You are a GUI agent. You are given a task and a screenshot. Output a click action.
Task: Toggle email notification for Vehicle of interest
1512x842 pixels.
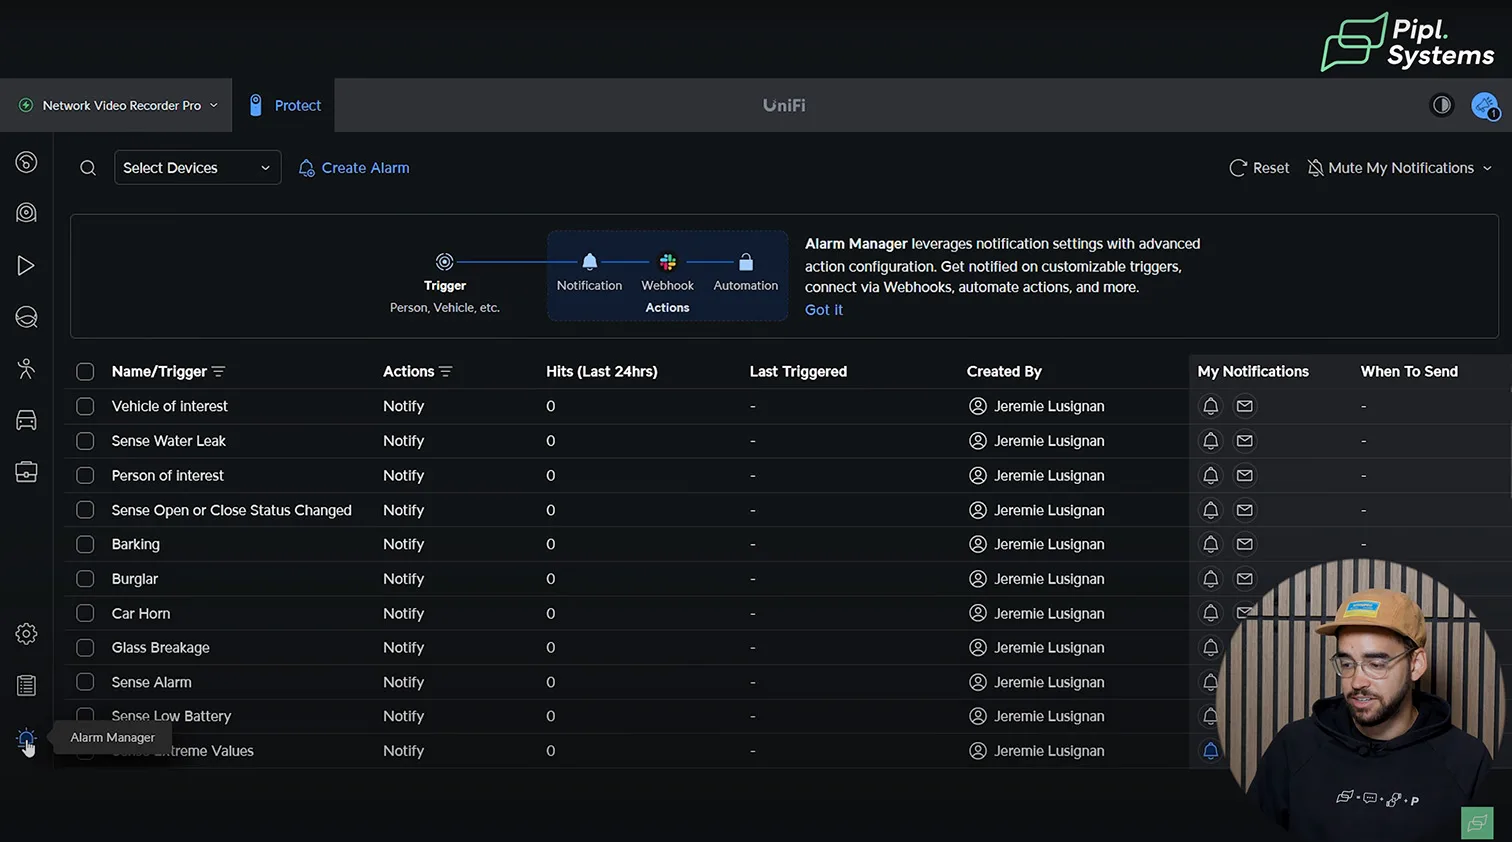point(1245,406)
